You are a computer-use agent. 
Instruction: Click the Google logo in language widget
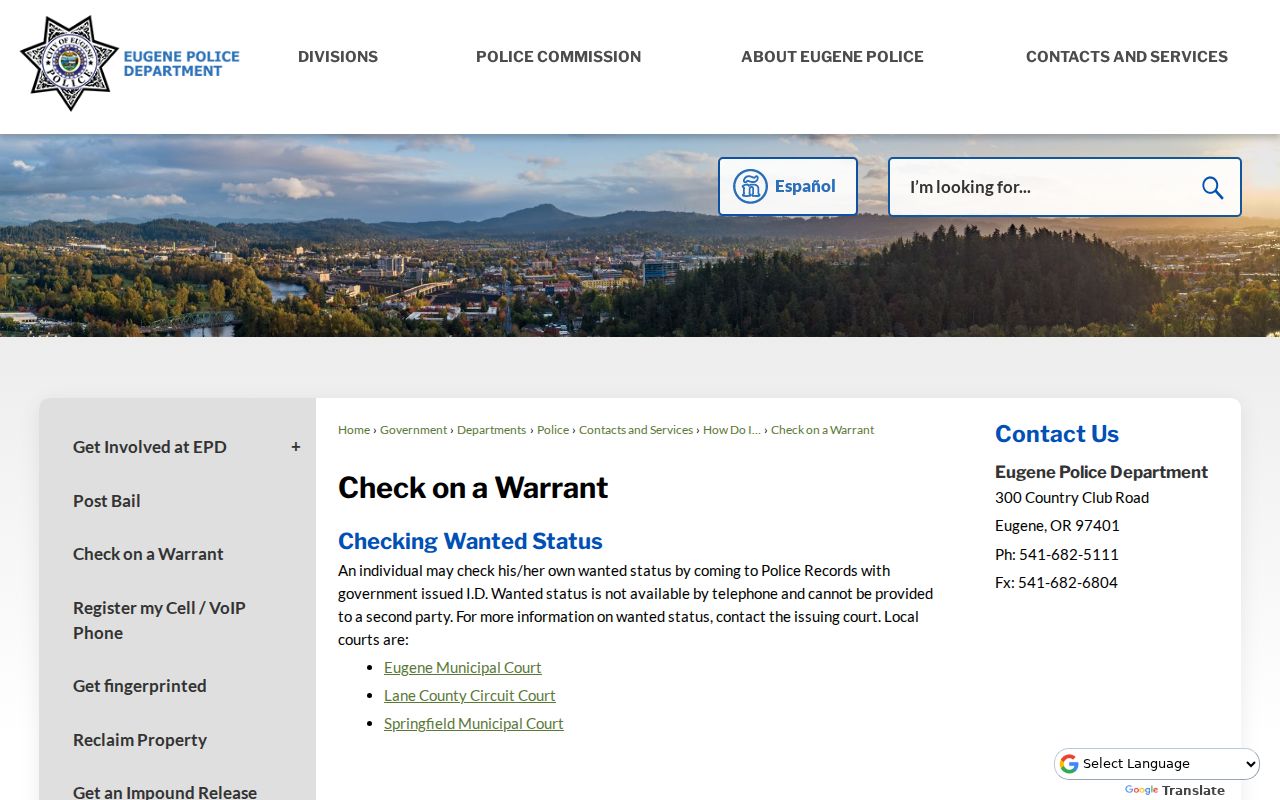(1069, 764)
